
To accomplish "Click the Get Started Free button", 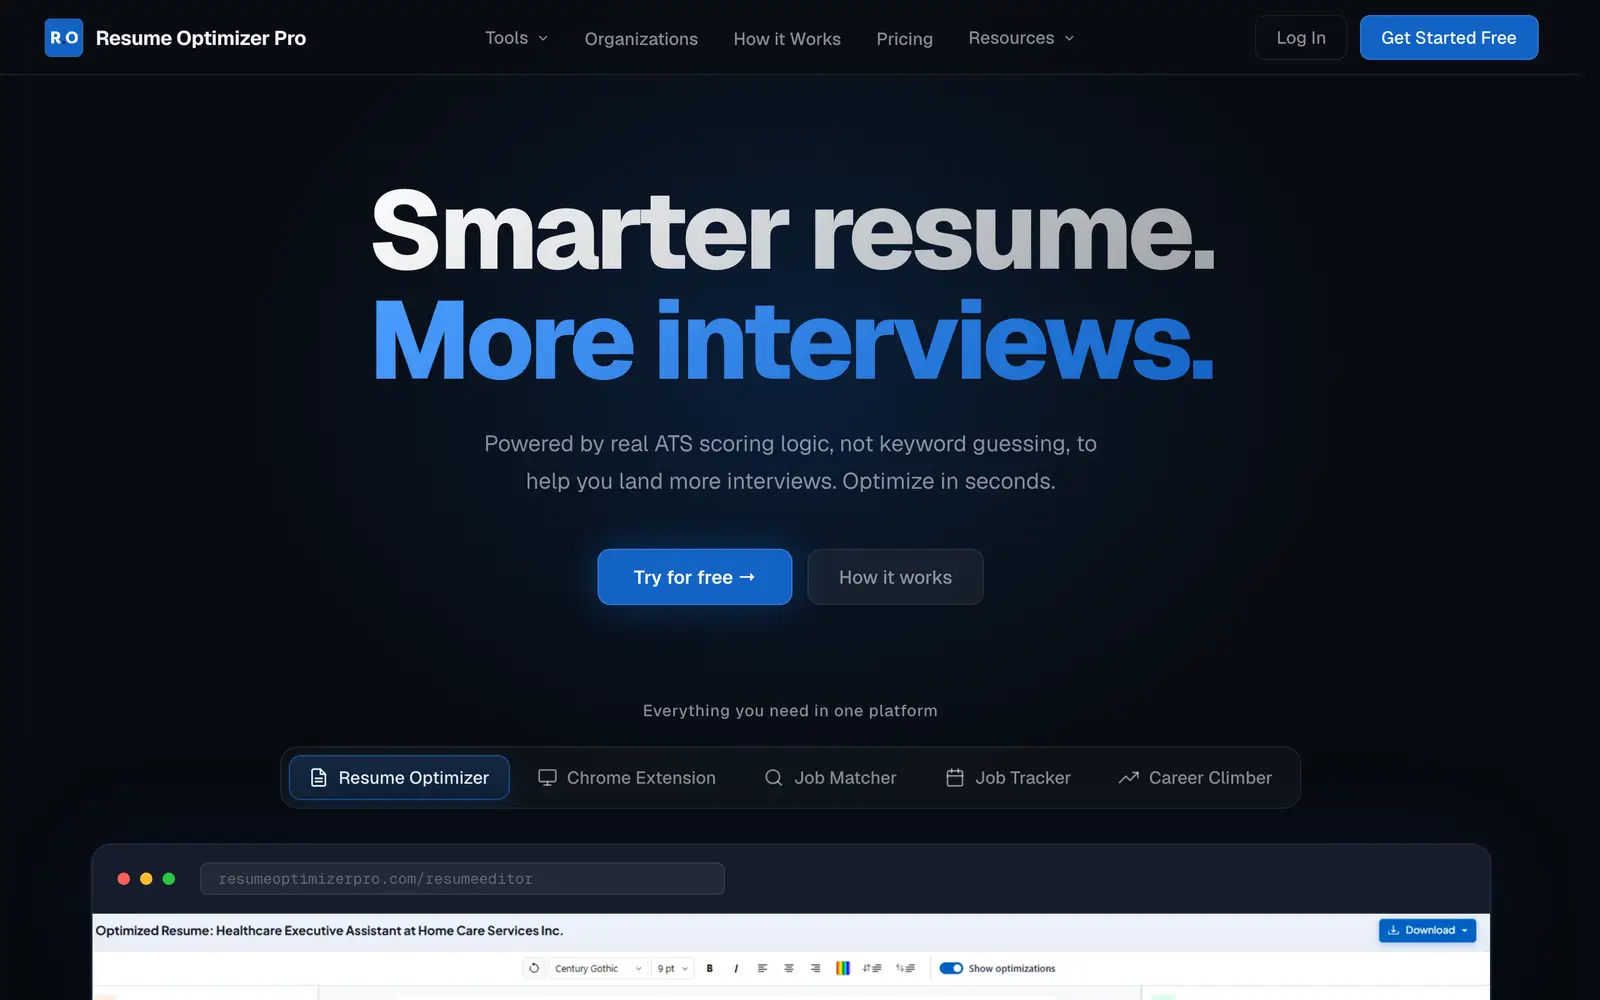I will coord(1449,38).
